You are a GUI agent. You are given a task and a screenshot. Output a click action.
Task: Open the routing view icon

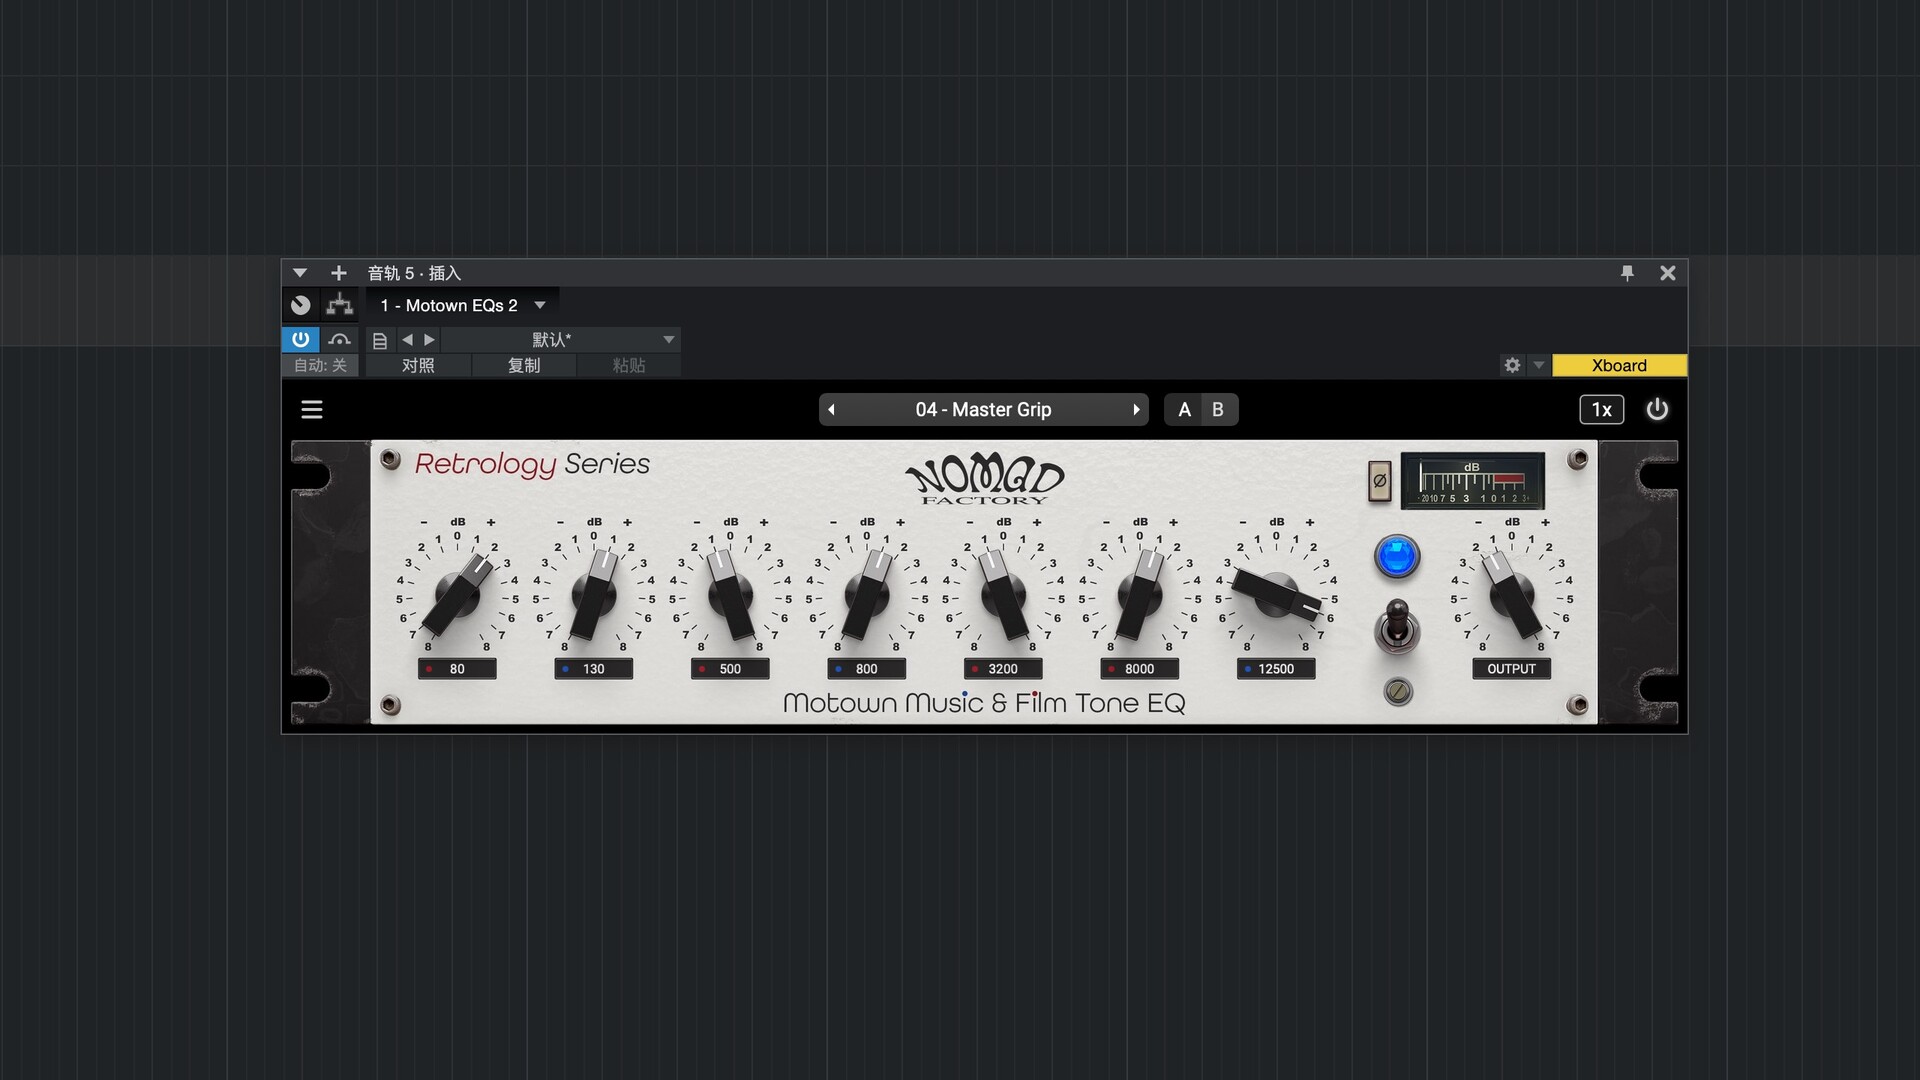(x=340, y=305)
